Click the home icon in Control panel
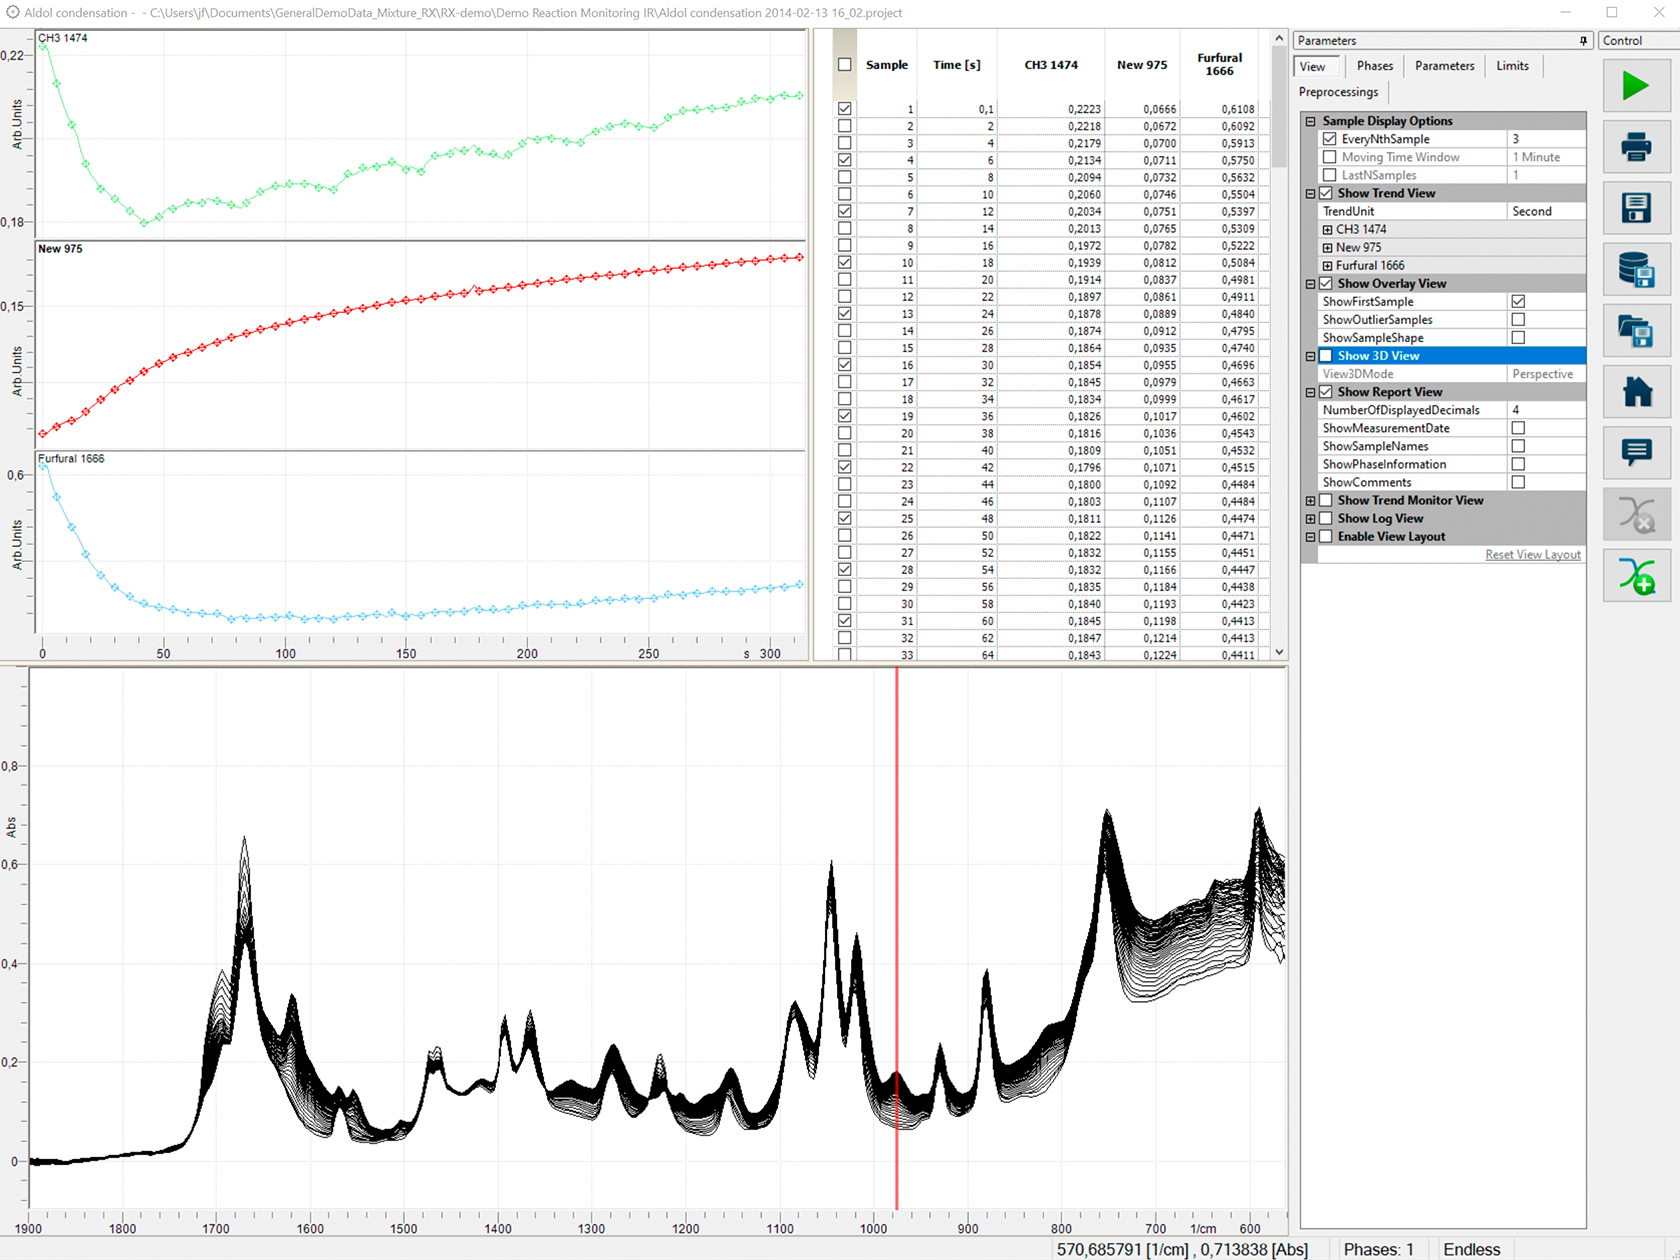This screenshot has height=1260, width=1680. [1636, 392]
